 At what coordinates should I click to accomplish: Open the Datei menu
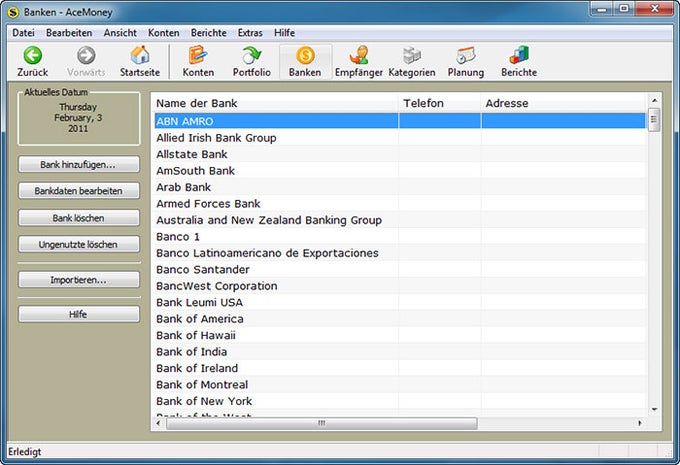click(x=23, y=33)
